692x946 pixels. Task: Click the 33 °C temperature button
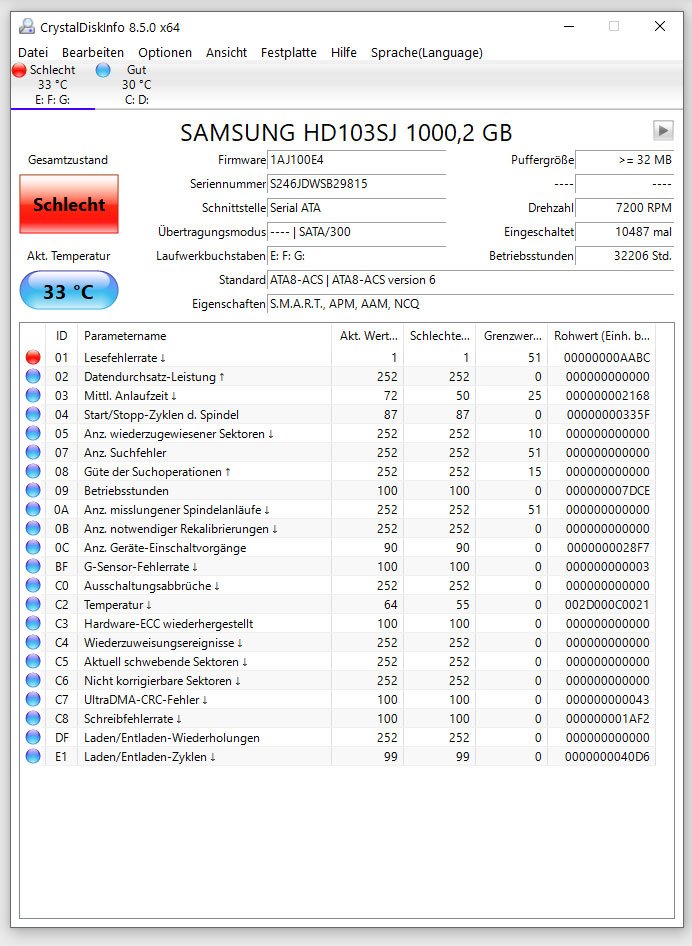pos(69,291)
